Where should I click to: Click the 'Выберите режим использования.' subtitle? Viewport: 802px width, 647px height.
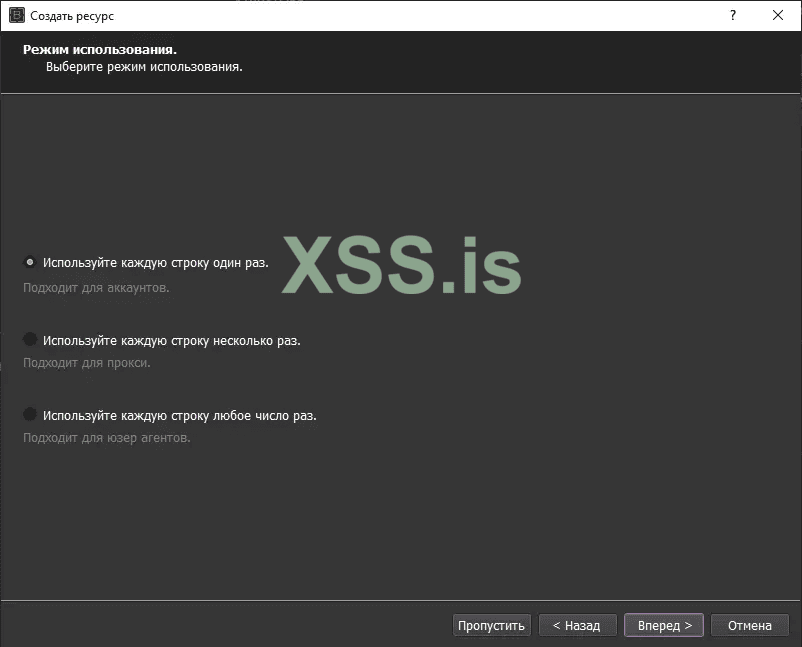144,67
